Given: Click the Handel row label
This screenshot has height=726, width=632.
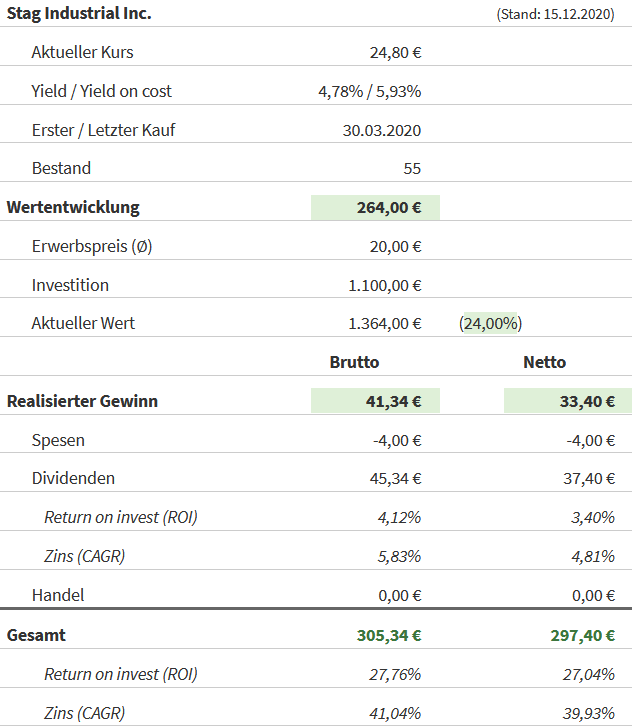Looking at the screenshot, I should 58,595.
